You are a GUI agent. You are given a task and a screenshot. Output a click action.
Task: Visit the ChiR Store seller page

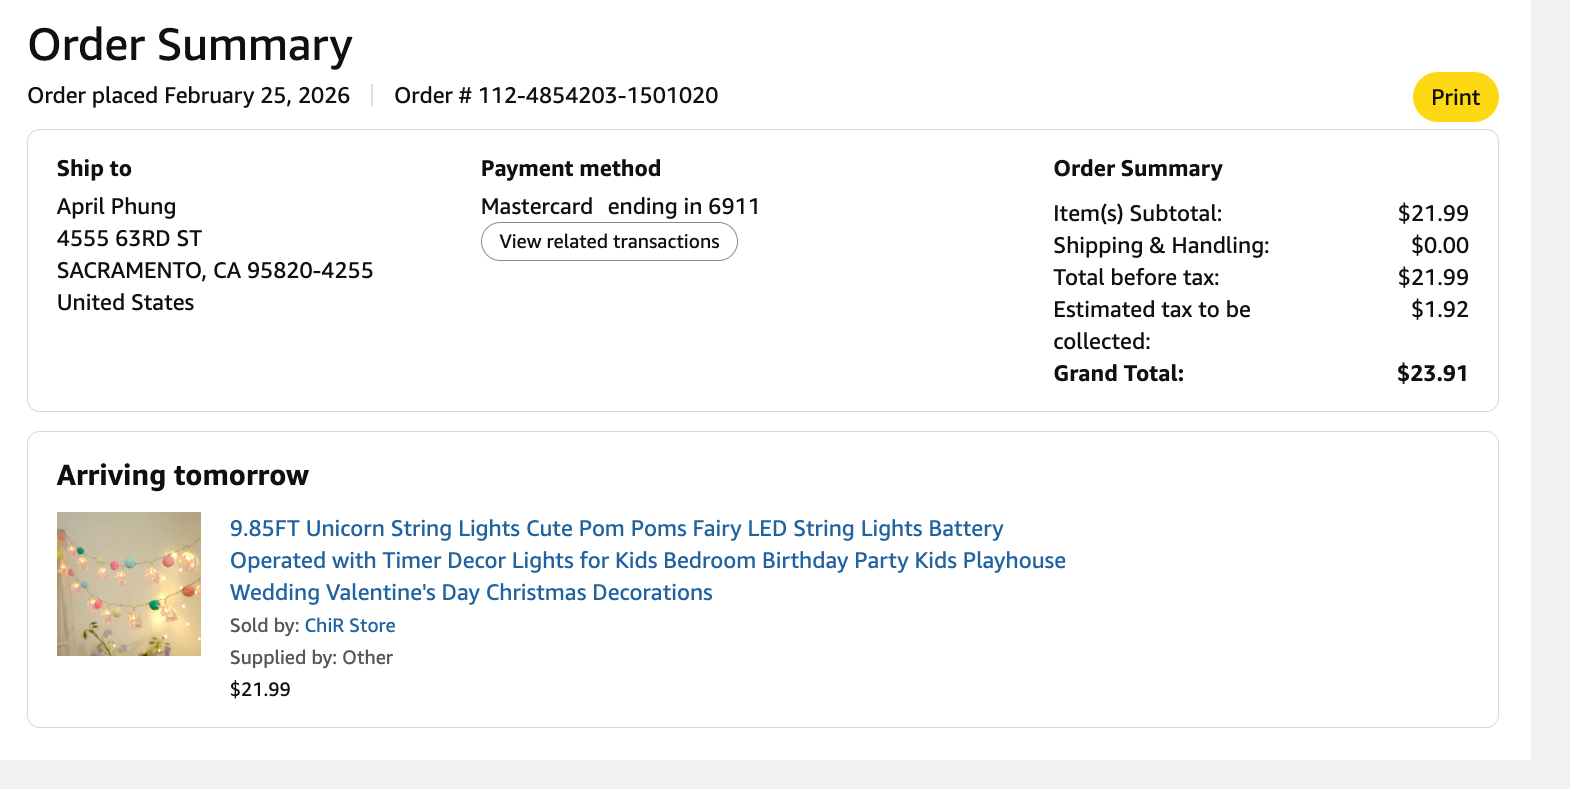(x=350, y=625)
